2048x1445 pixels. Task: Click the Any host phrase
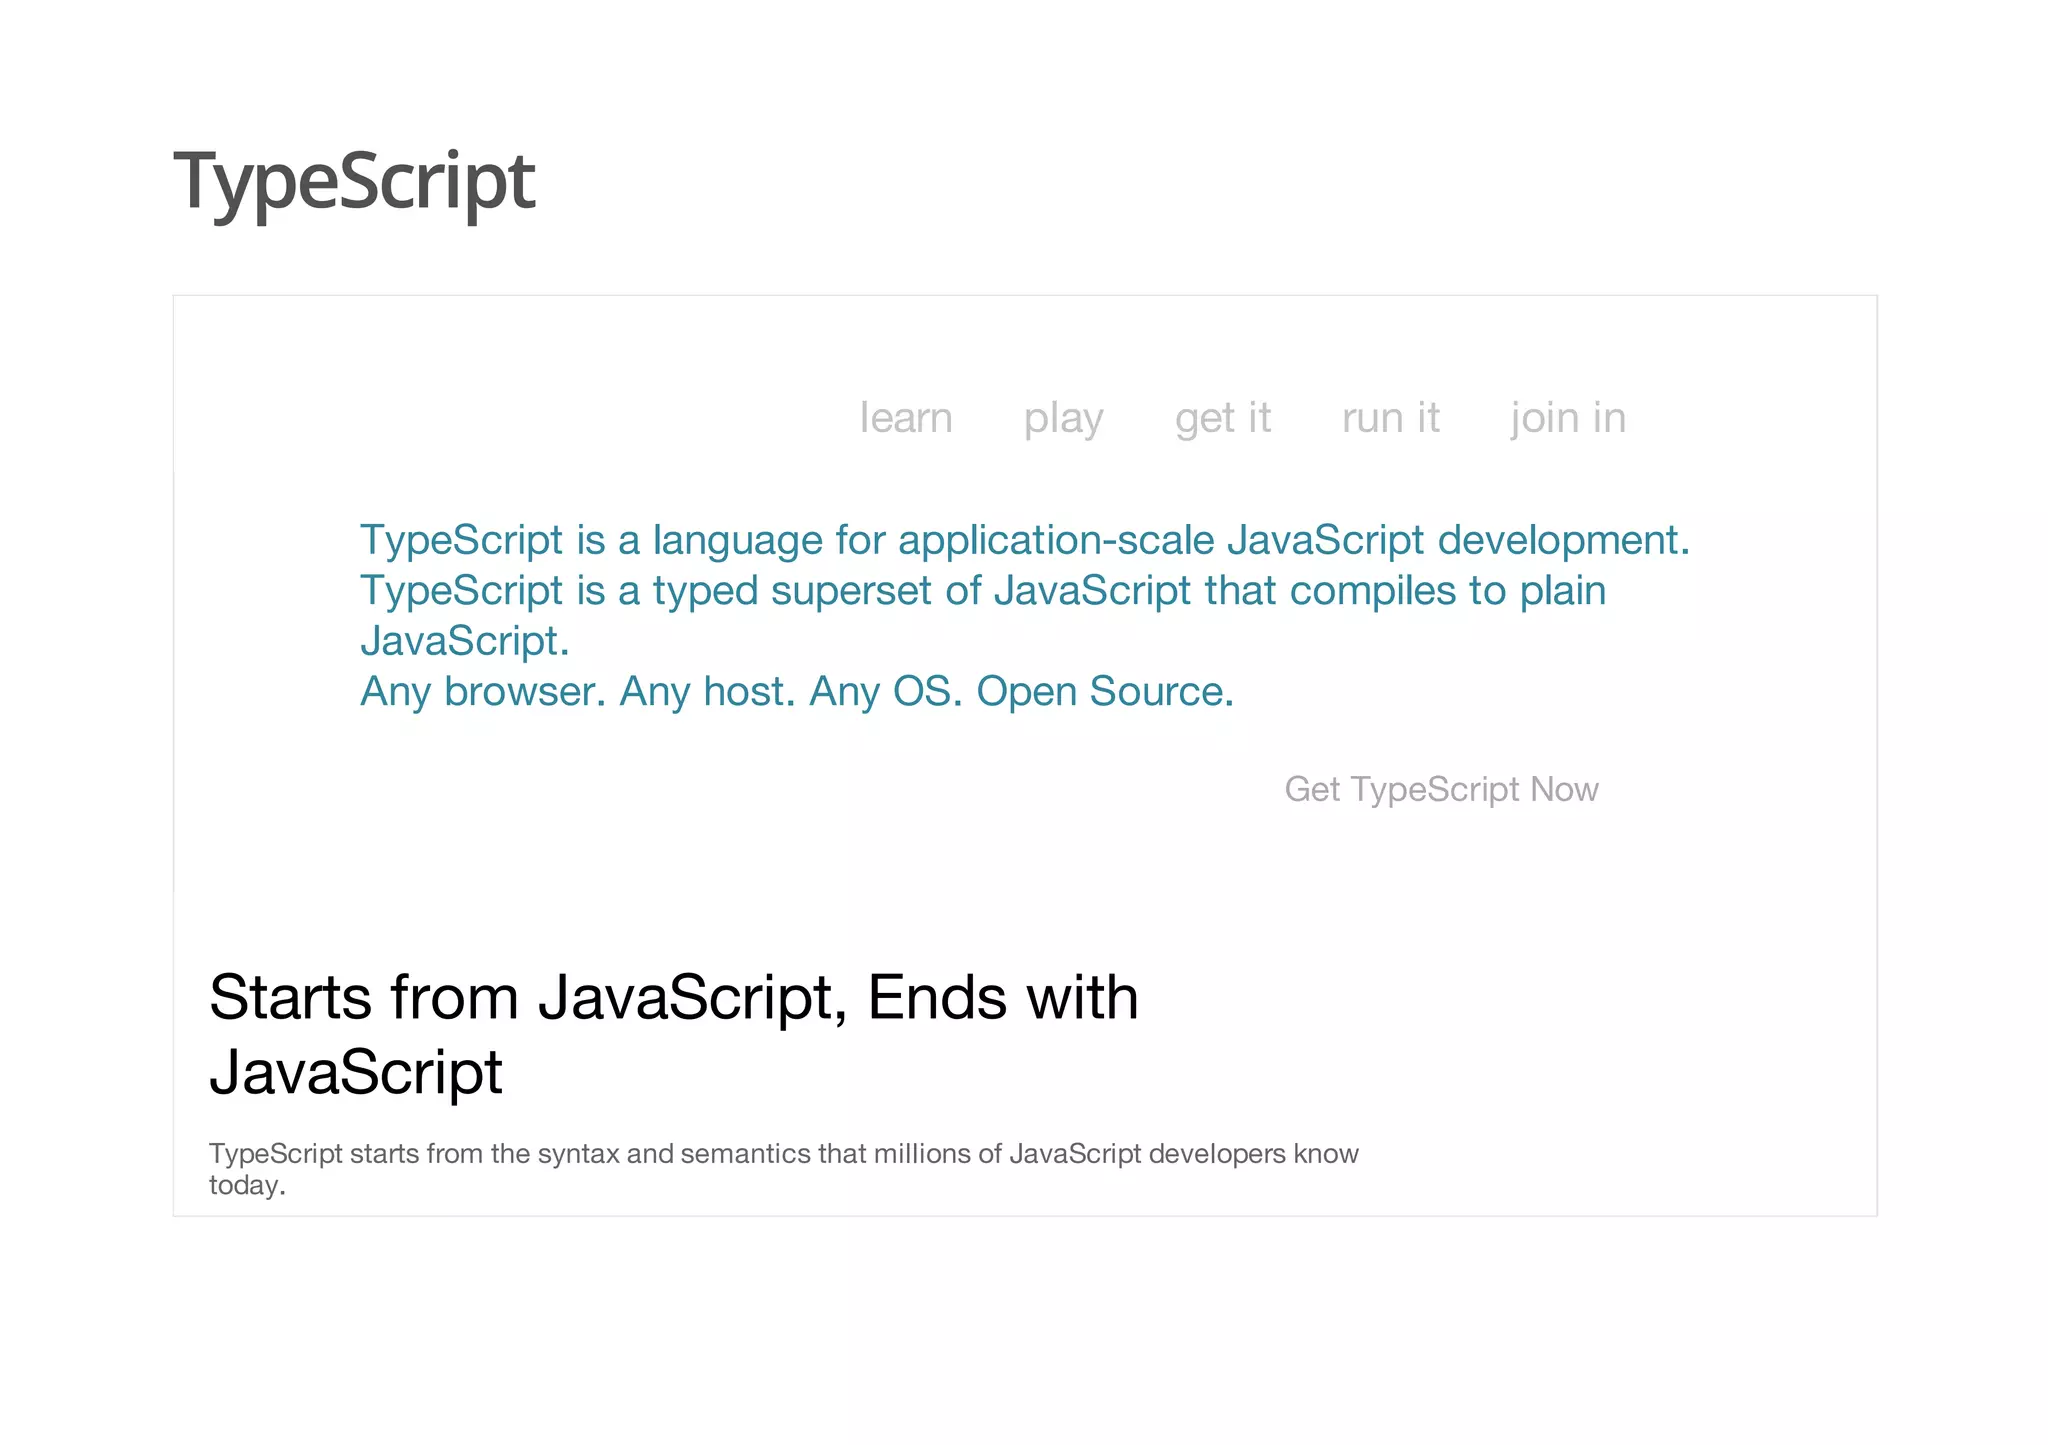(x=706, y=691)
